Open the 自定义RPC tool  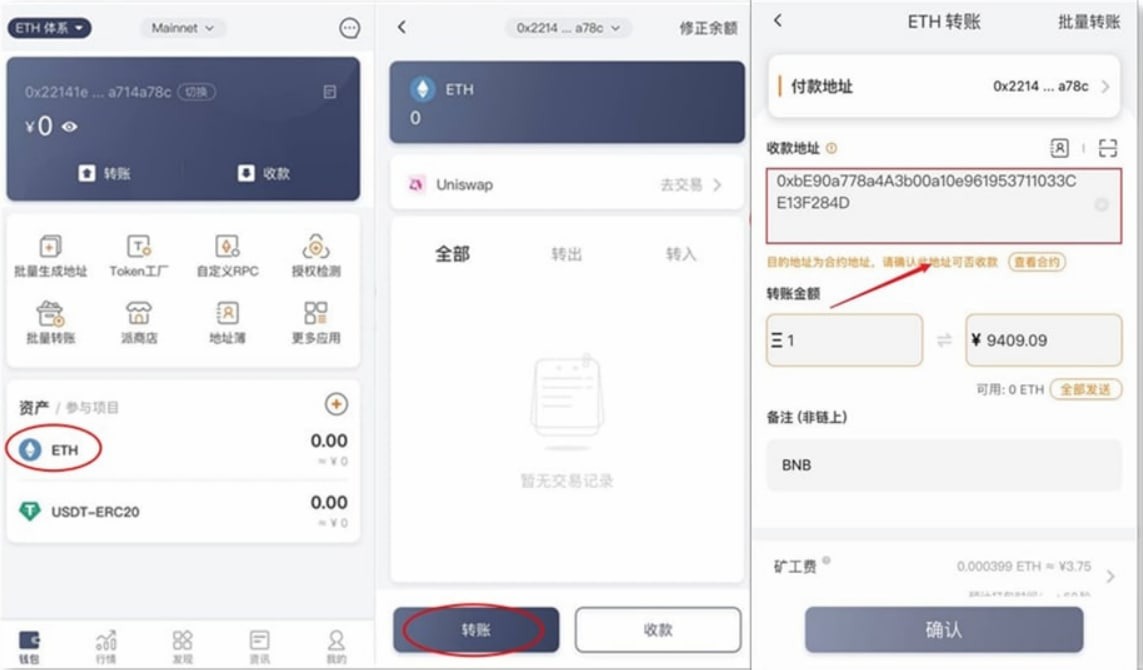[x=227, y=255]
